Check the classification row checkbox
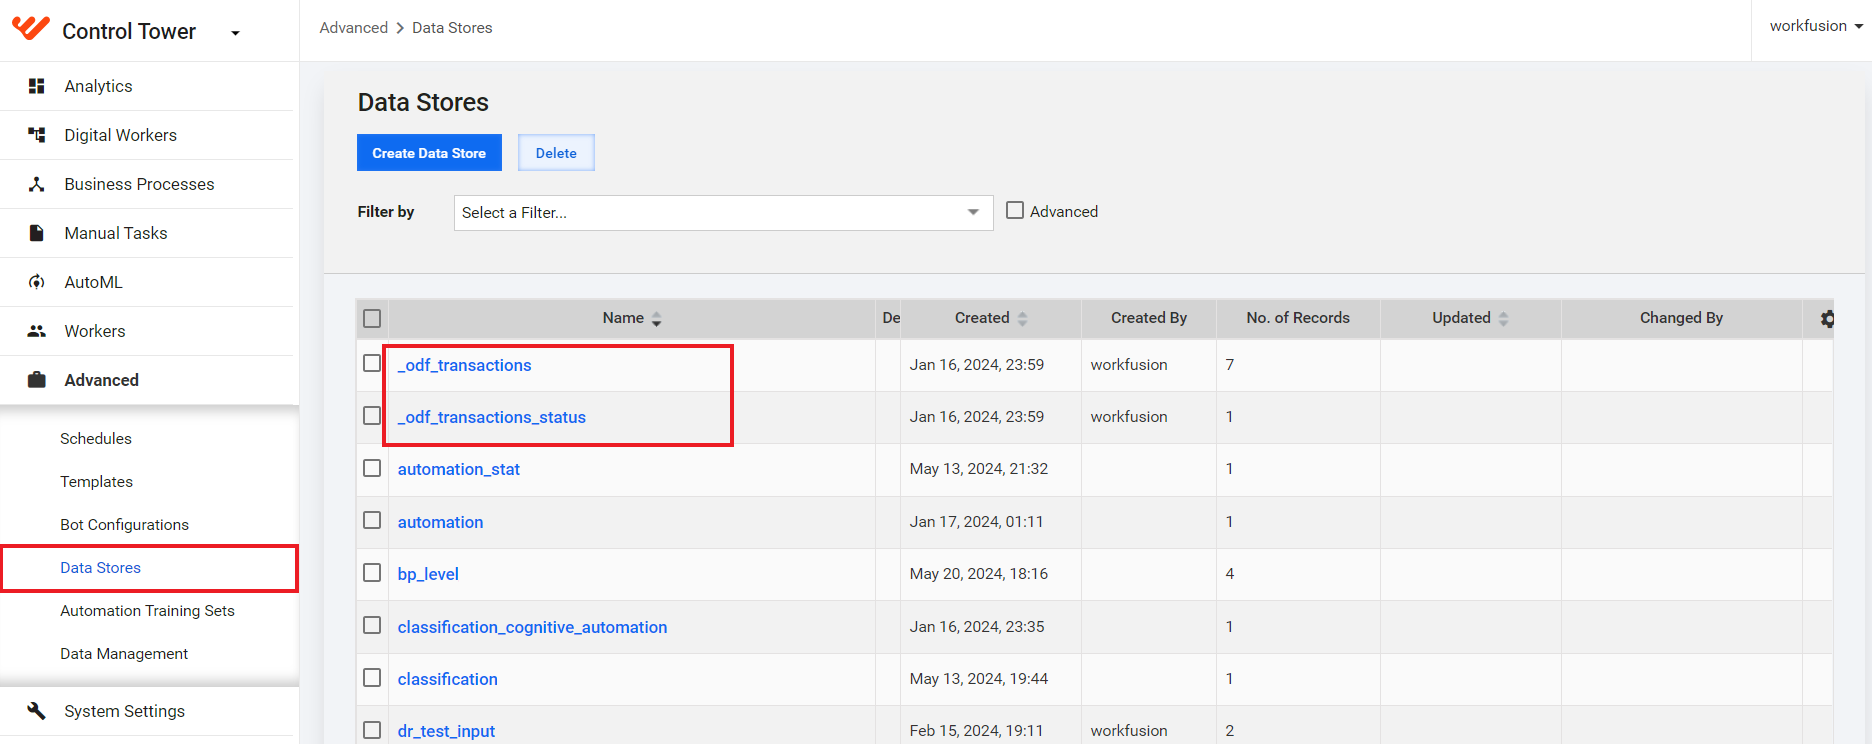 [x=372, y=677]
